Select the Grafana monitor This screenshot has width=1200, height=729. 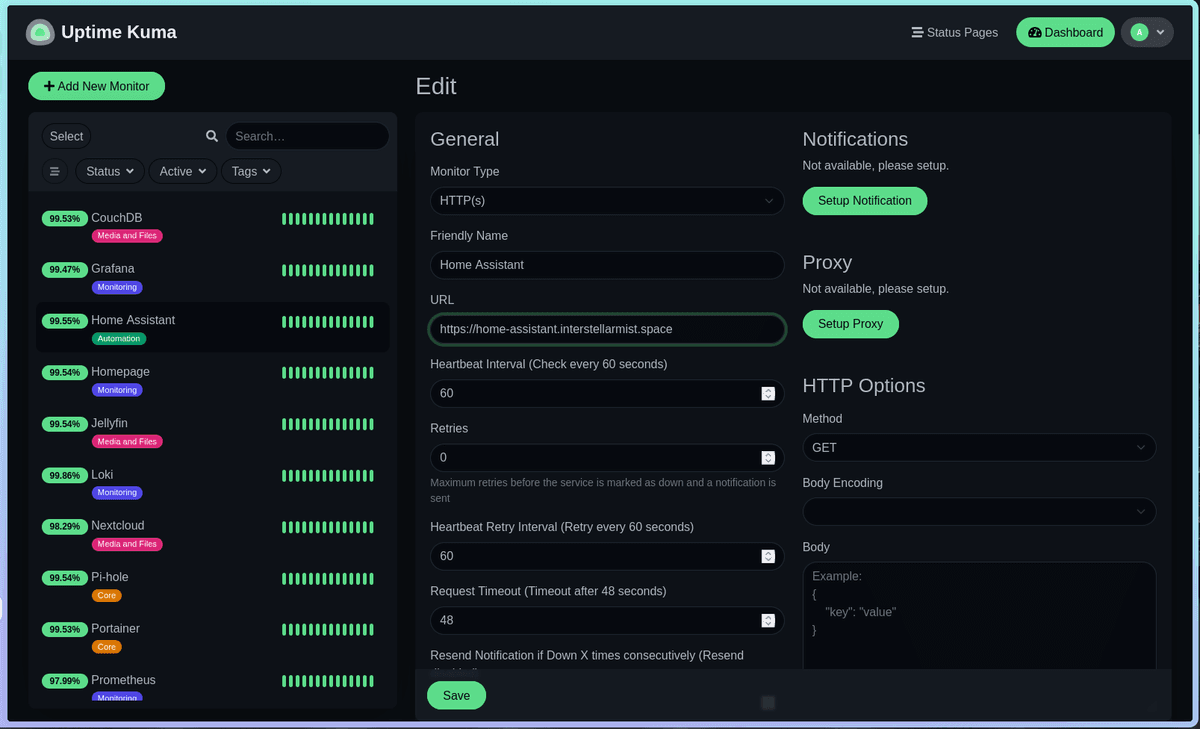coord(212,276)
